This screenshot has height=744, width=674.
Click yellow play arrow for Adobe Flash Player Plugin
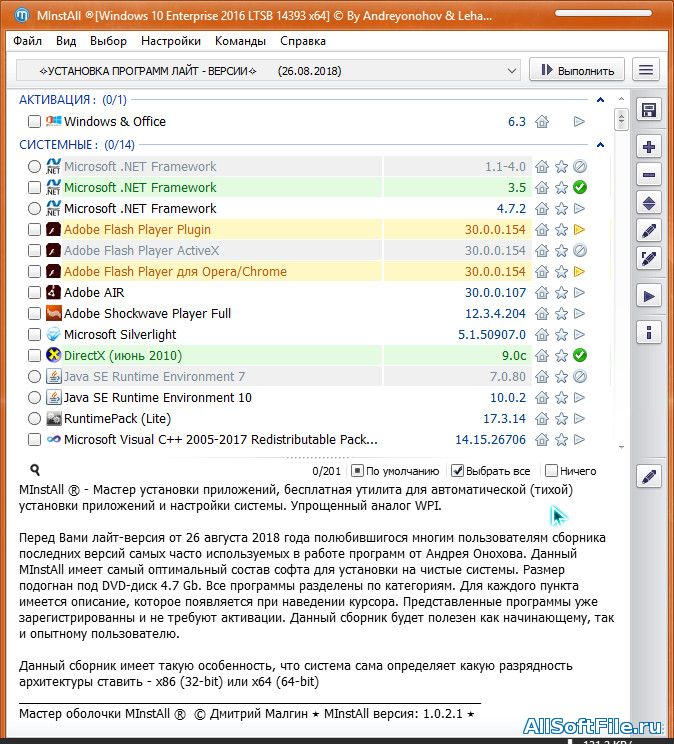click(579, 230)
